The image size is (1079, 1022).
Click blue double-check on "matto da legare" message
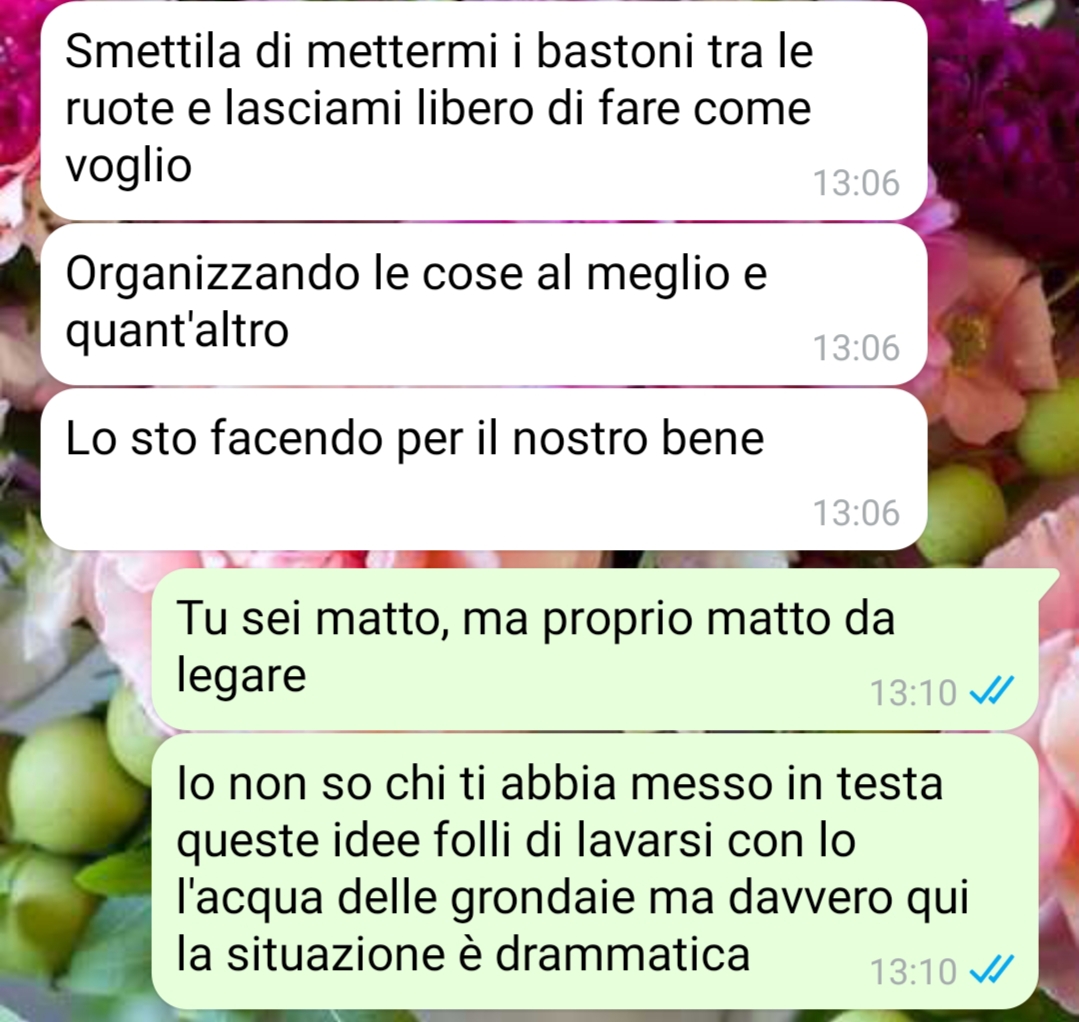tap(992, 690)
